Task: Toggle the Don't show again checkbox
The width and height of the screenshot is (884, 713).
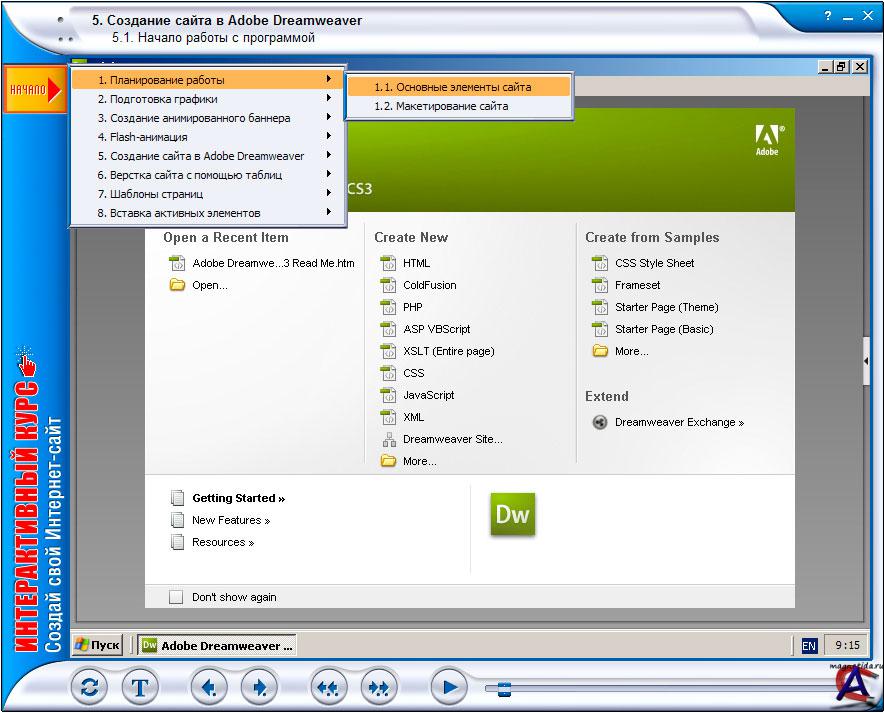Action: (176, 597)
